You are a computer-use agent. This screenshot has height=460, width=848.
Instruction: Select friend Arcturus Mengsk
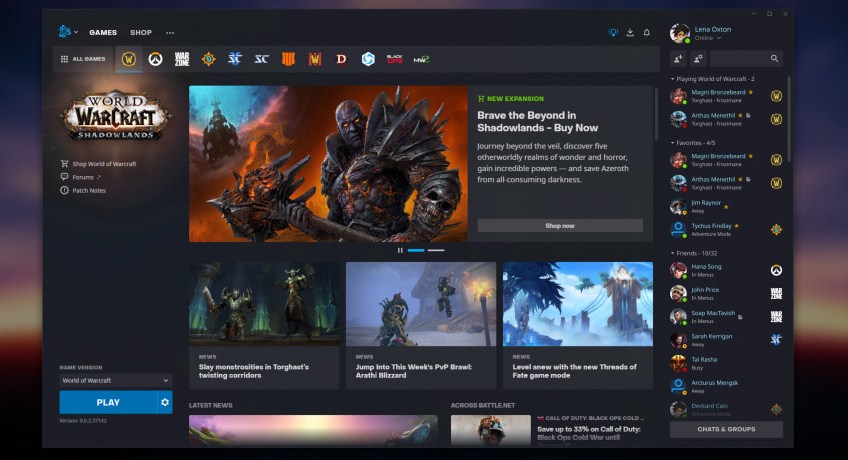click(x=725, y=386)
